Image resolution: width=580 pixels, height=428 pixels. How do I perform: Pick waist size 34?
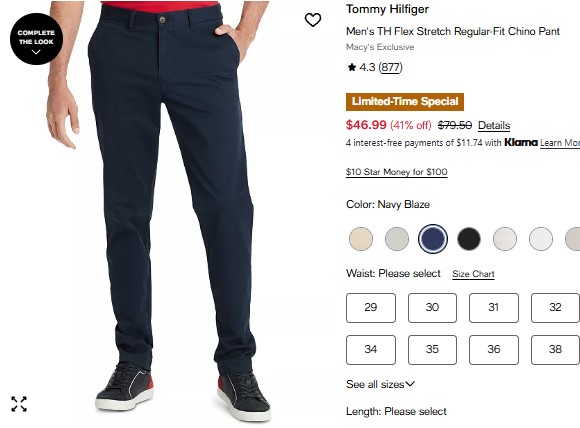[x=371, y=350]
